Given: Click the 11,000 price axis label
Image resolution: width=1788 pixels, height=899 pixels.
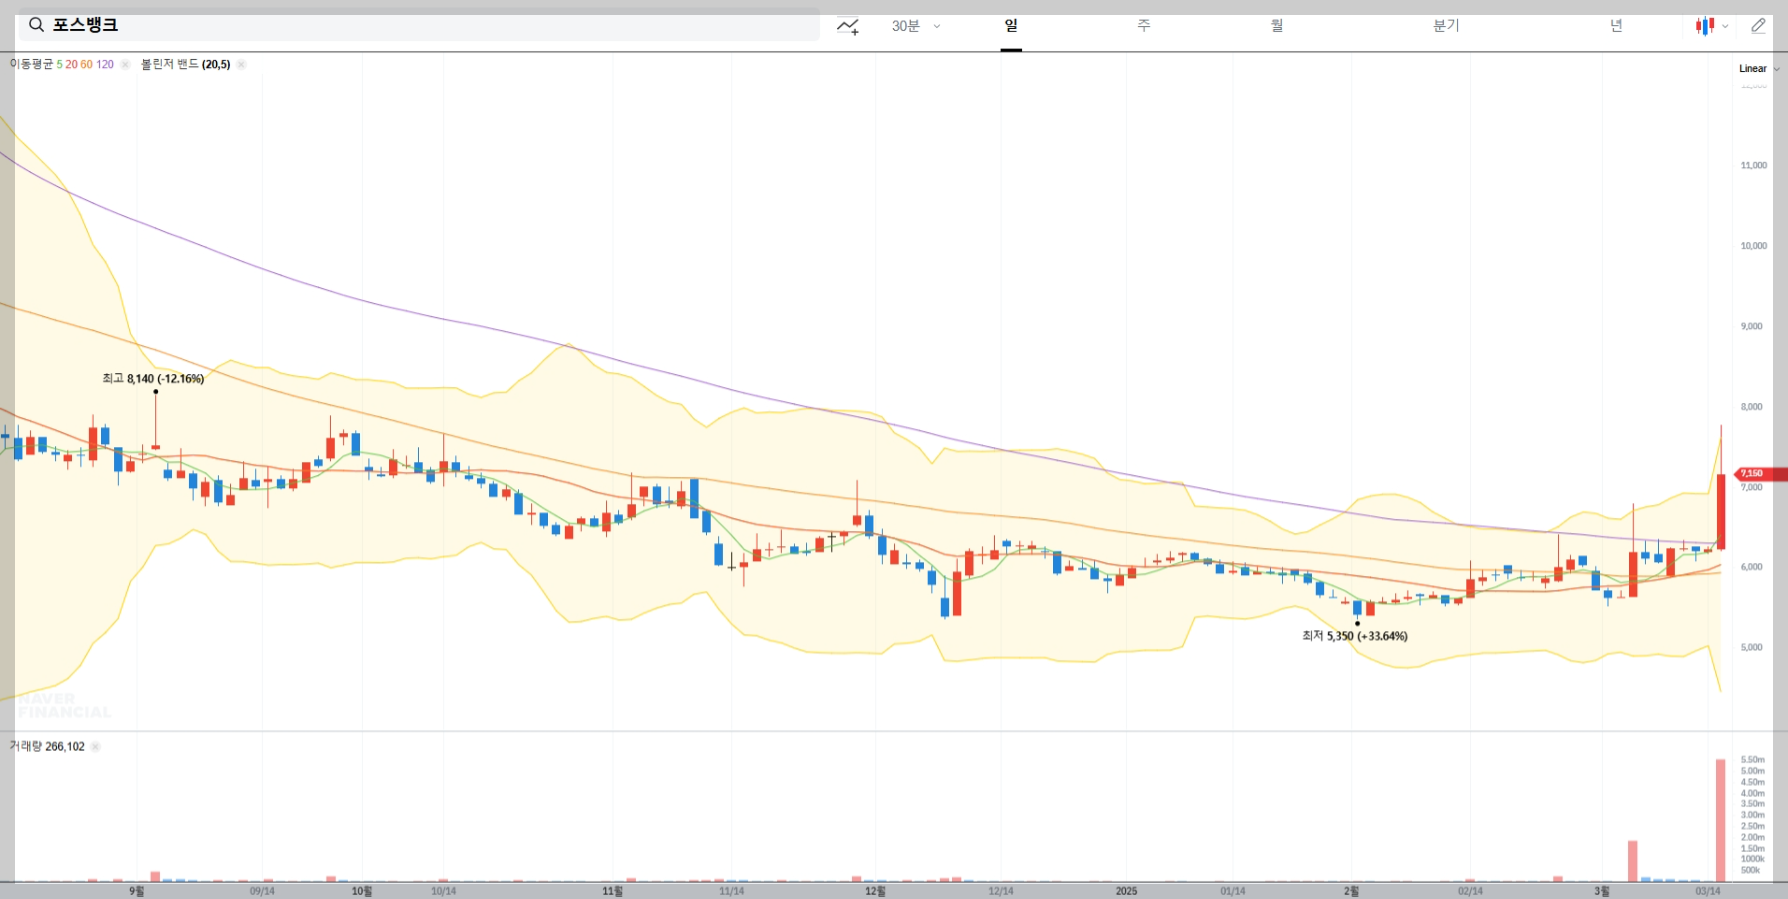Looking at the screenshot, I should point(1754,166).
